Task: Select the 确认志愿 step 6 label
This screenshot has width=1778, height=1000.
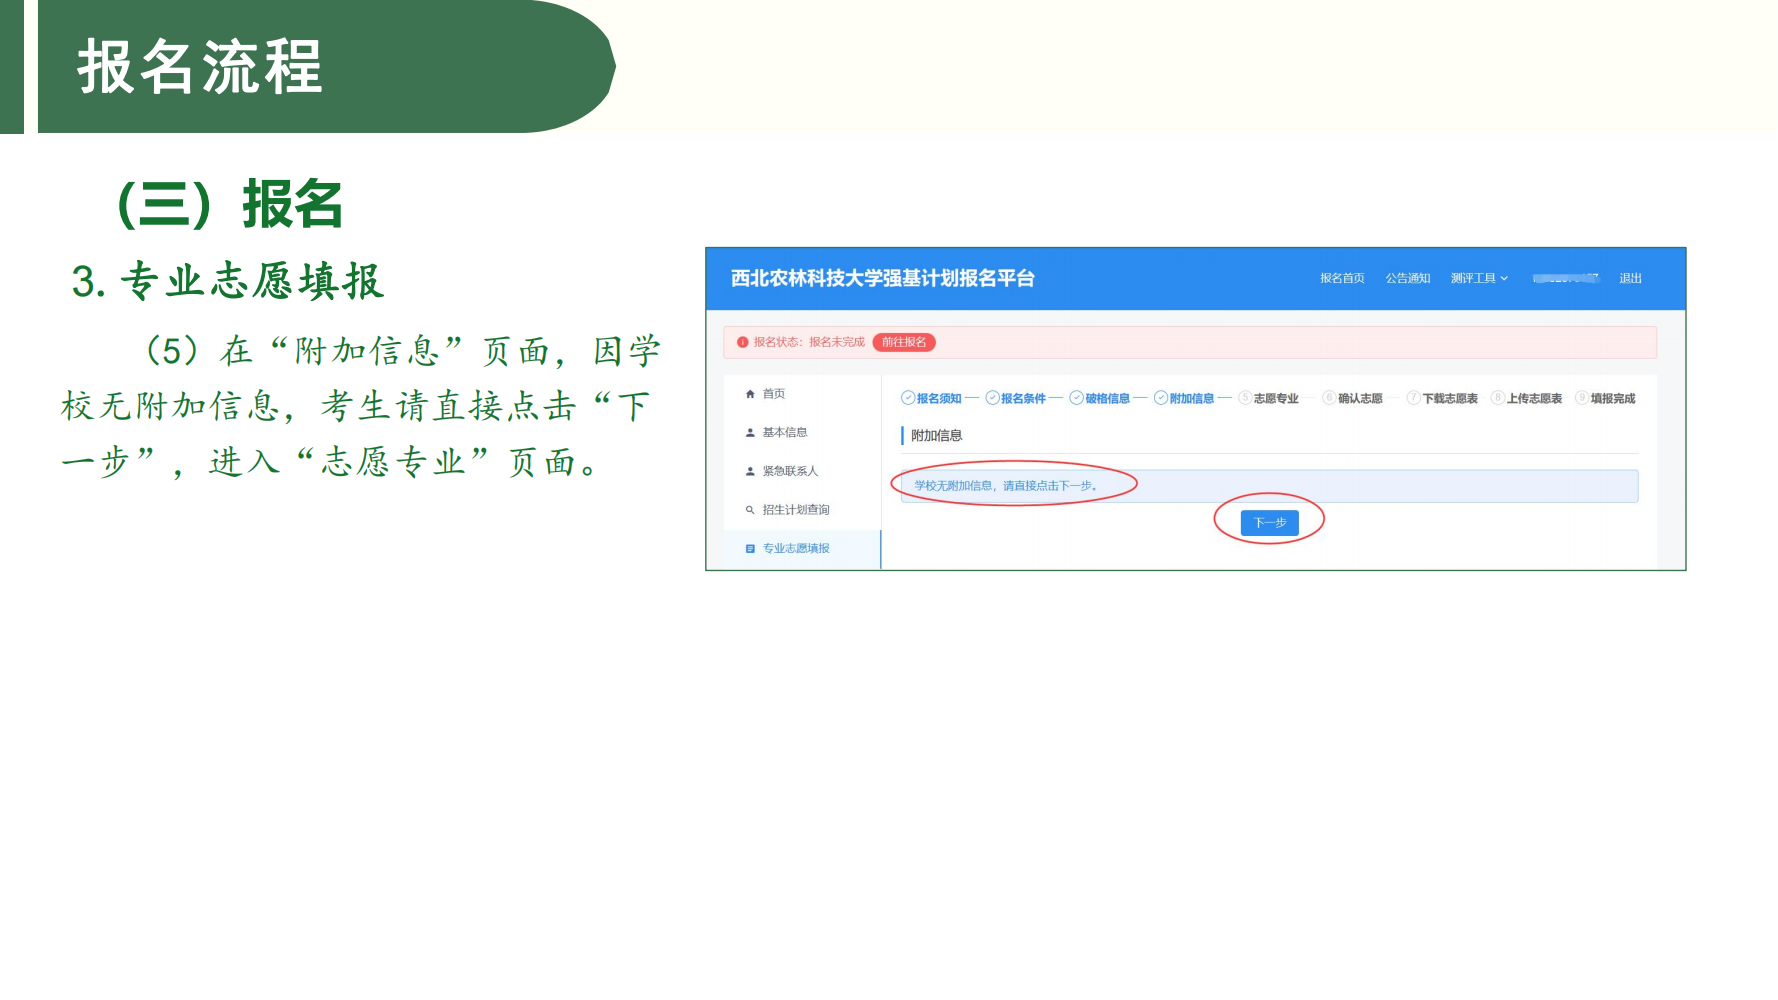Action: click(1359, 398)
